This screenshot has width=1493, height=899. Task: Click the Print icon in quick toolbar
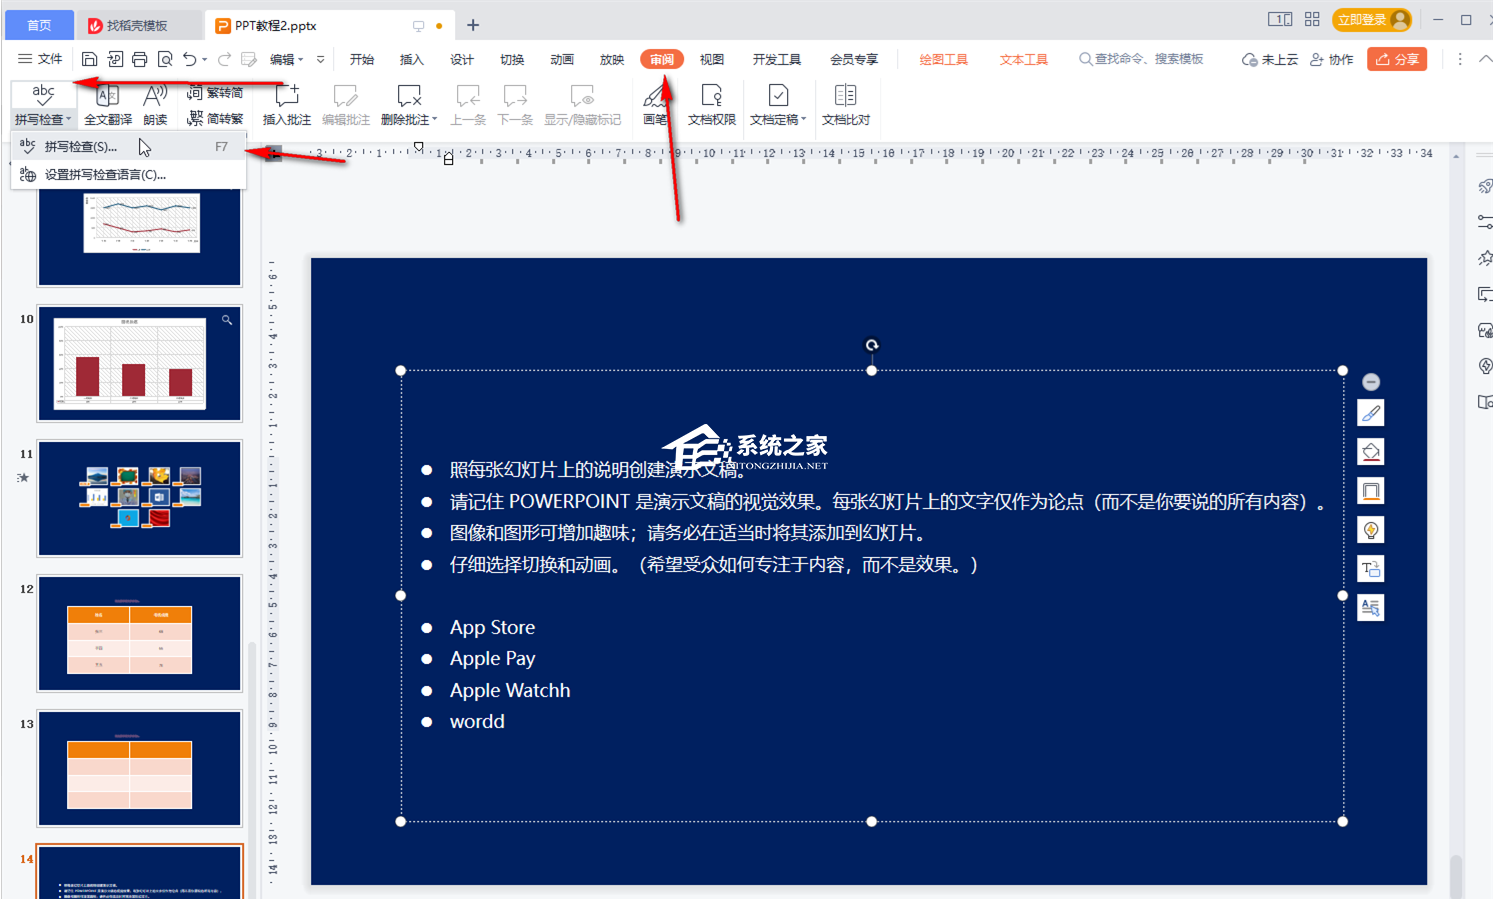click(140, 60)
